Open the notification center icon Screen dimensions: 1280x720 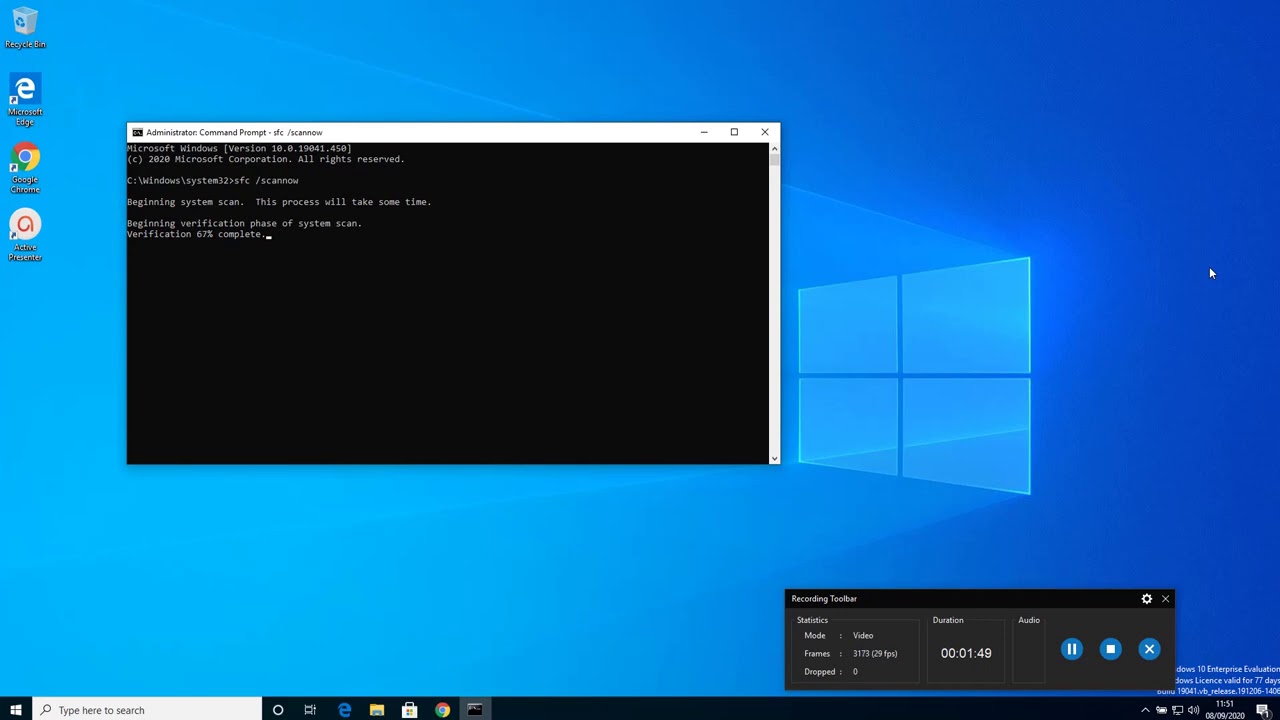point(1263,710)
